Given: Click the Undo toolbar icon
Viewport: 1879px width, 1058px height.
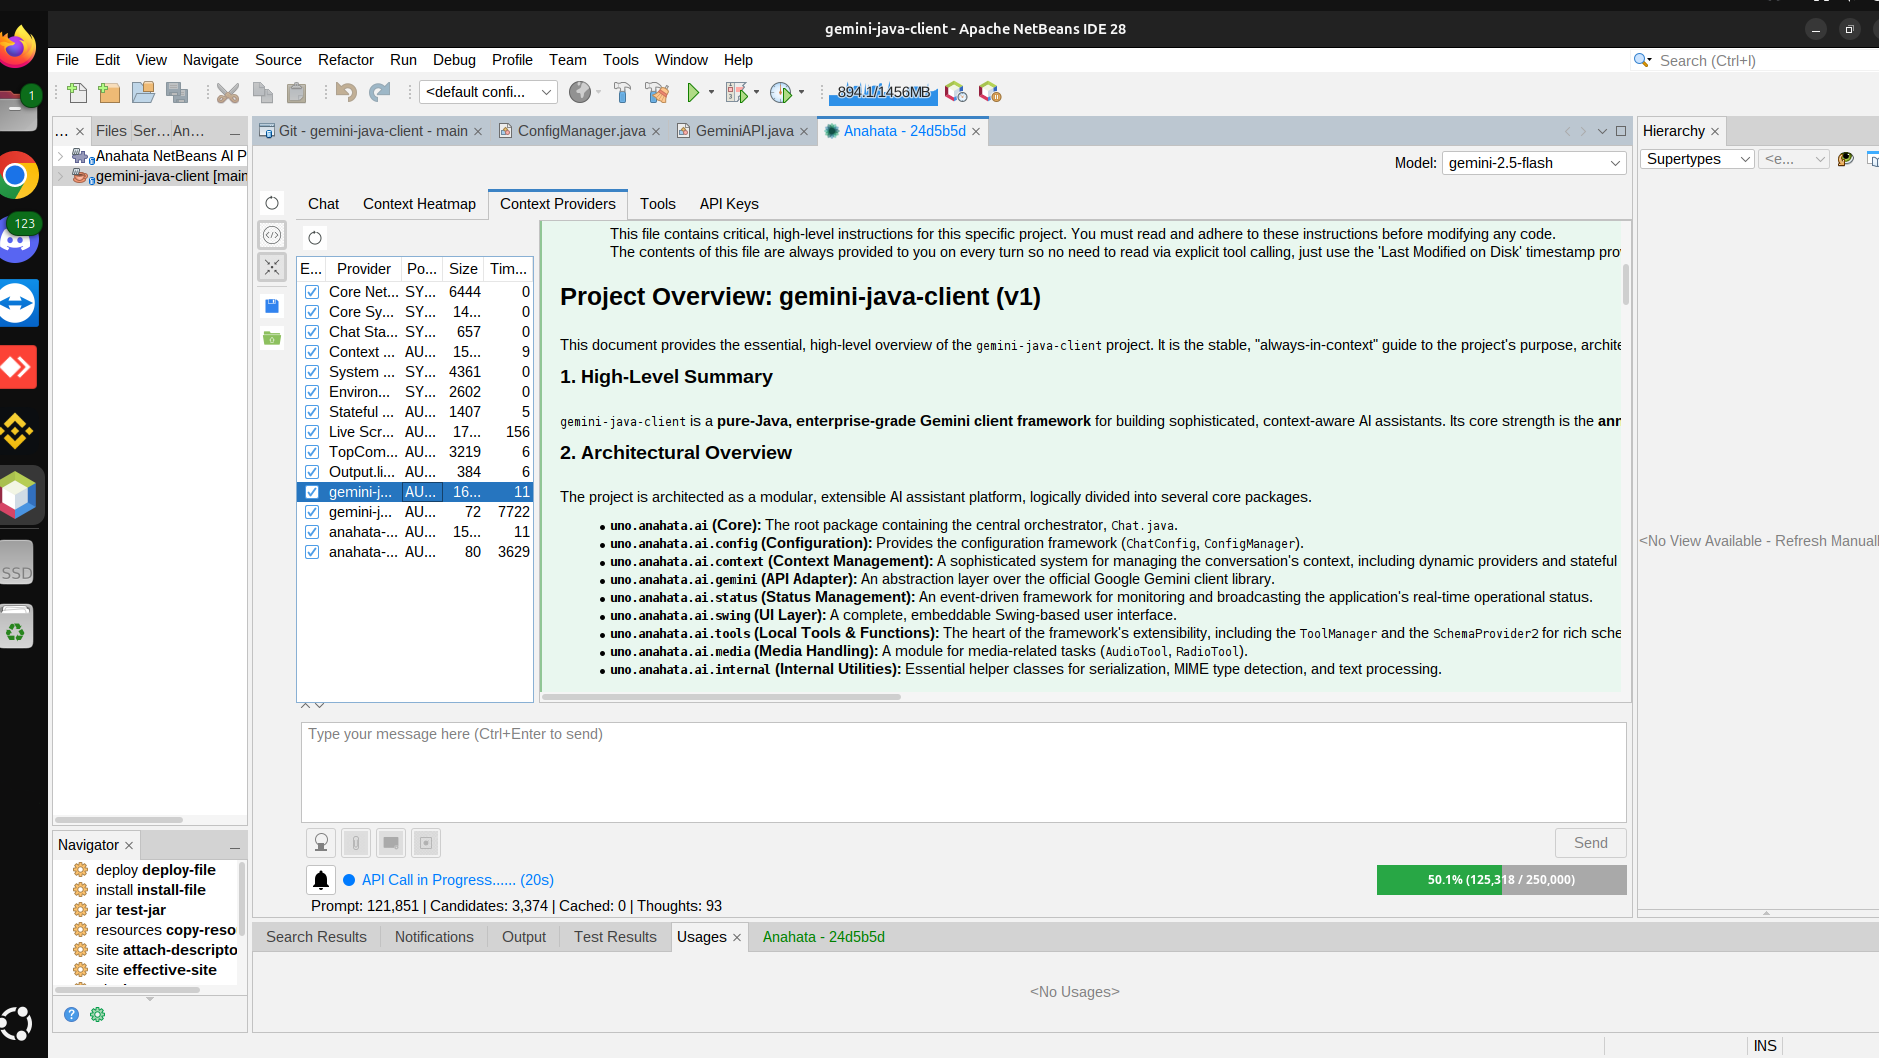Looking at the screenshot, I should 346,93.
